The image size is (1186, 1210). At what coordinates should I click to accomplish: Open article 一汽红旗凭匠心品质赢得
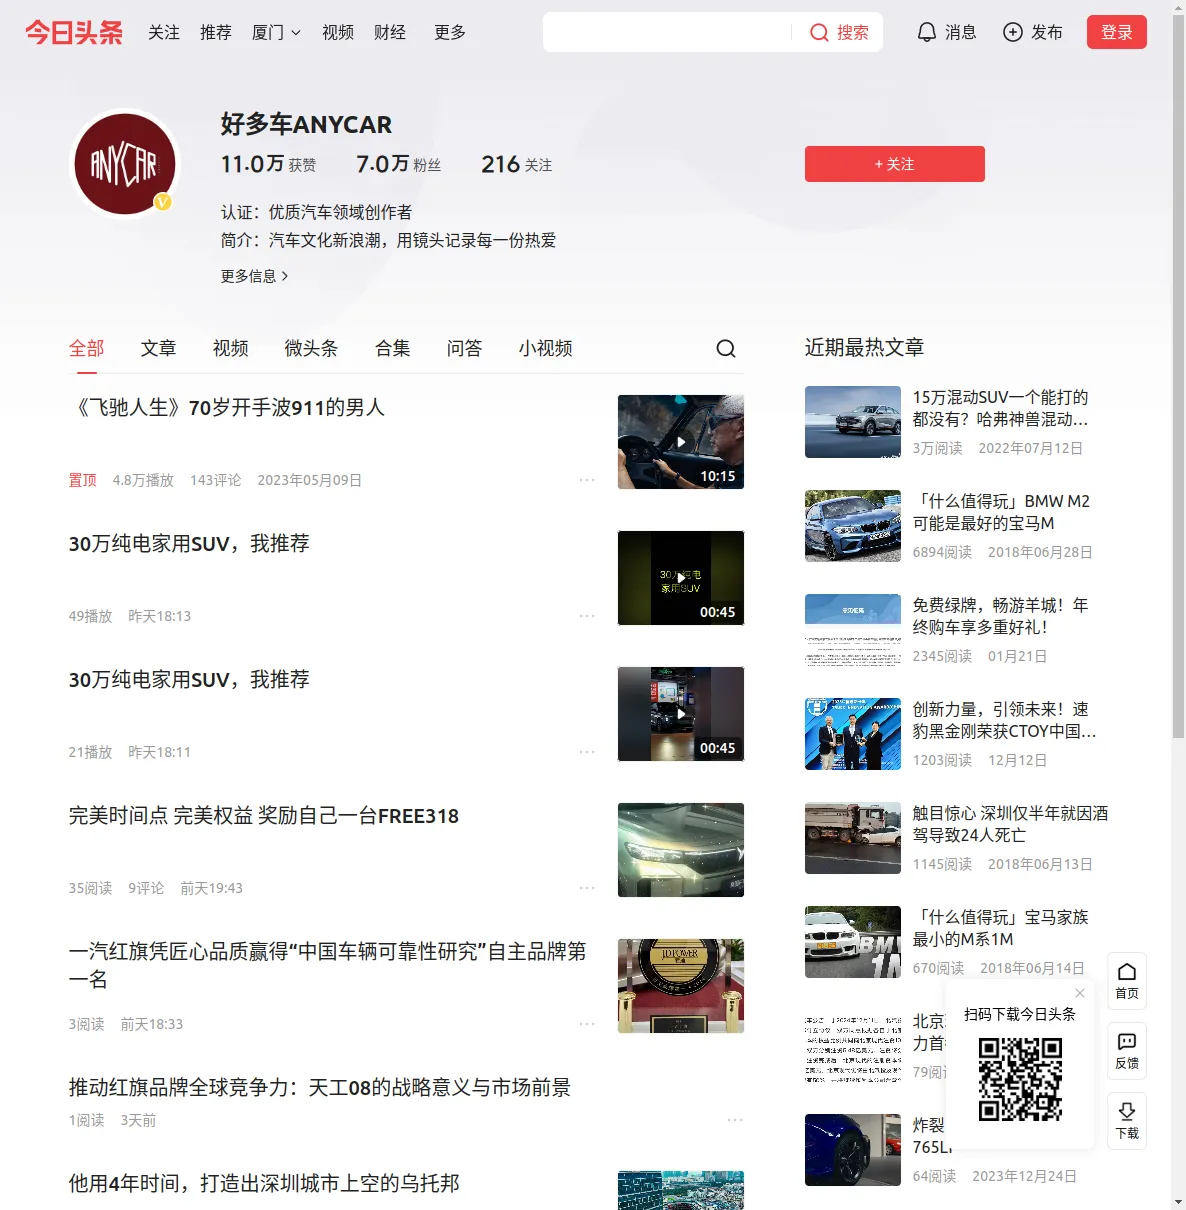tap(327, 965)
